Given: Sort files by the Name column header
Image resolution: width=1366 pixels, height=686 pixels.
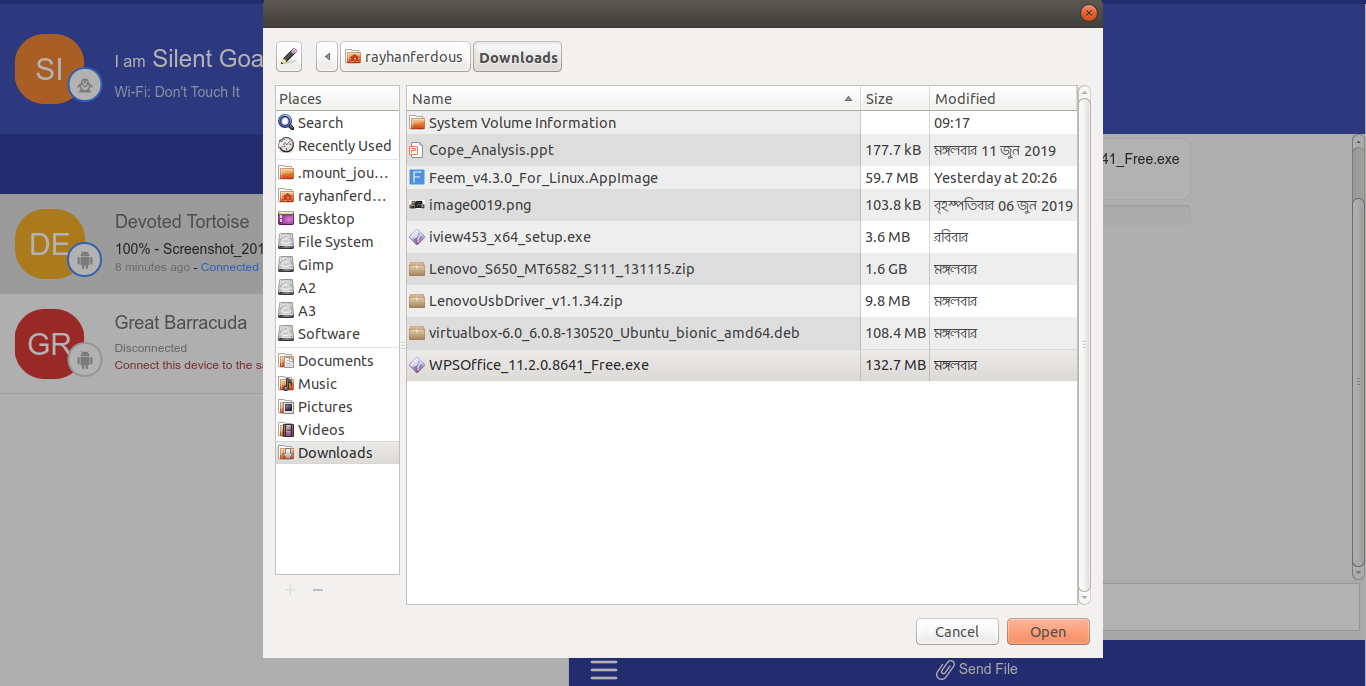Looking at the screenshot, I should [633, 98].
